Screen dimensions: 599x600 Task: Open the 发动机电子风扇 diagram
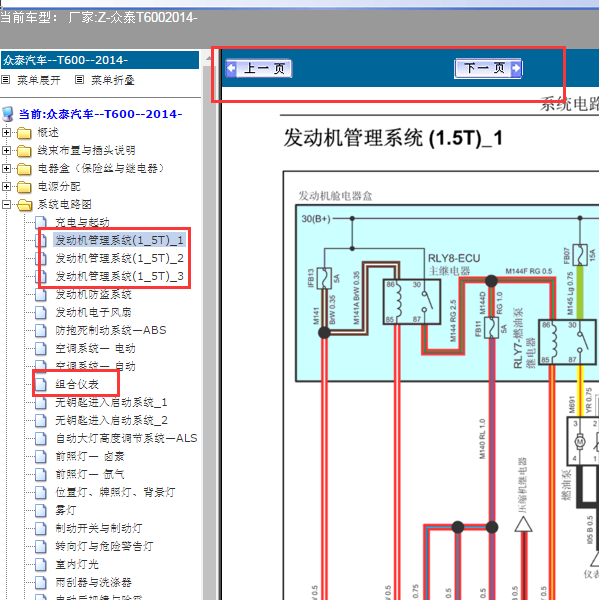[93, 312]
